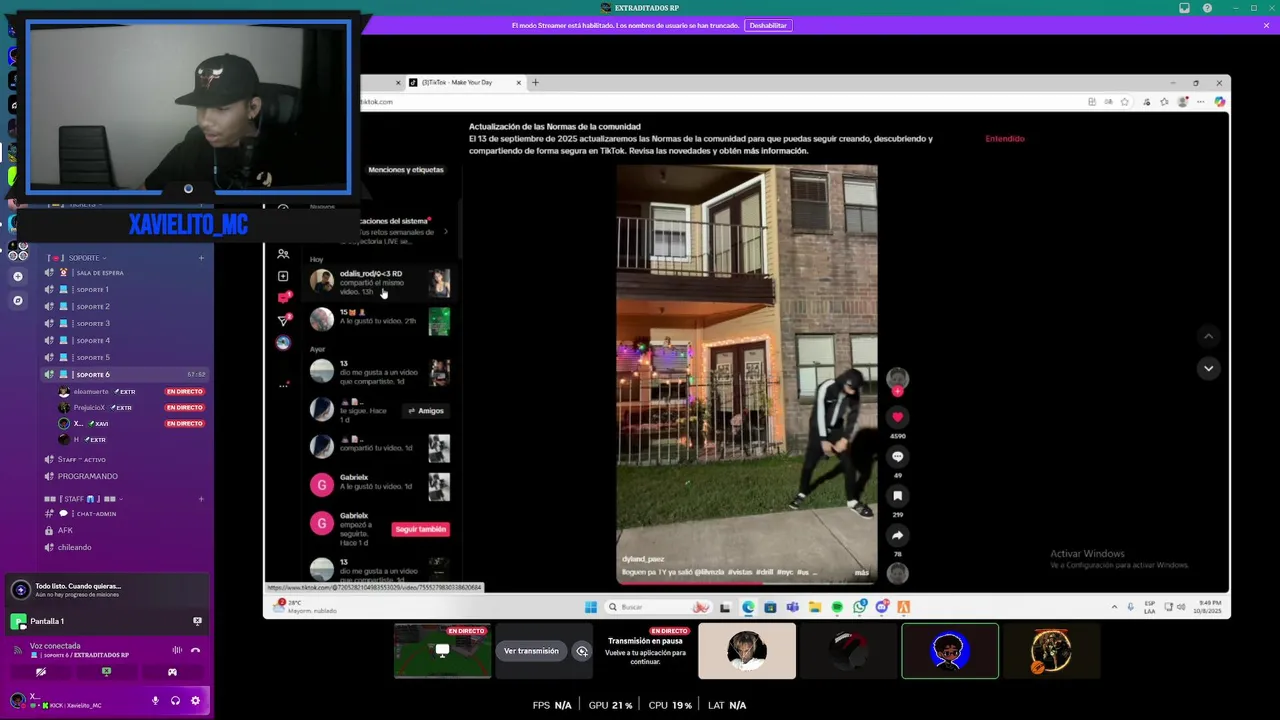
Task: Add a server plus icon in Discord
Action: (x=17, y=276)
